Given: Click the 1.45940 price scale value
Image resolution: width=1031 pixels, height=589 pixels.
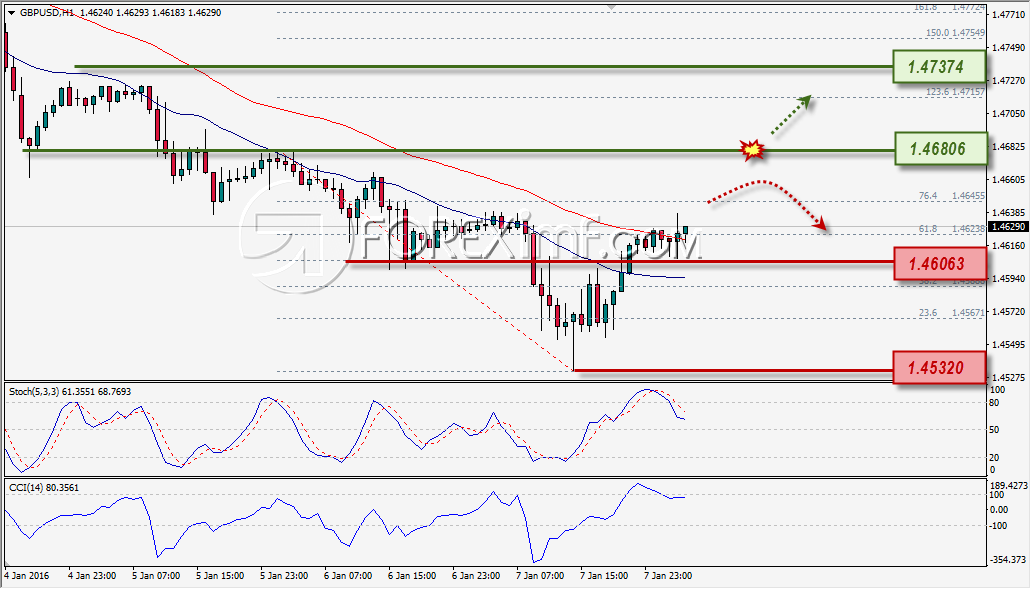Looking at the screenshot, I should click(1009, 278).
